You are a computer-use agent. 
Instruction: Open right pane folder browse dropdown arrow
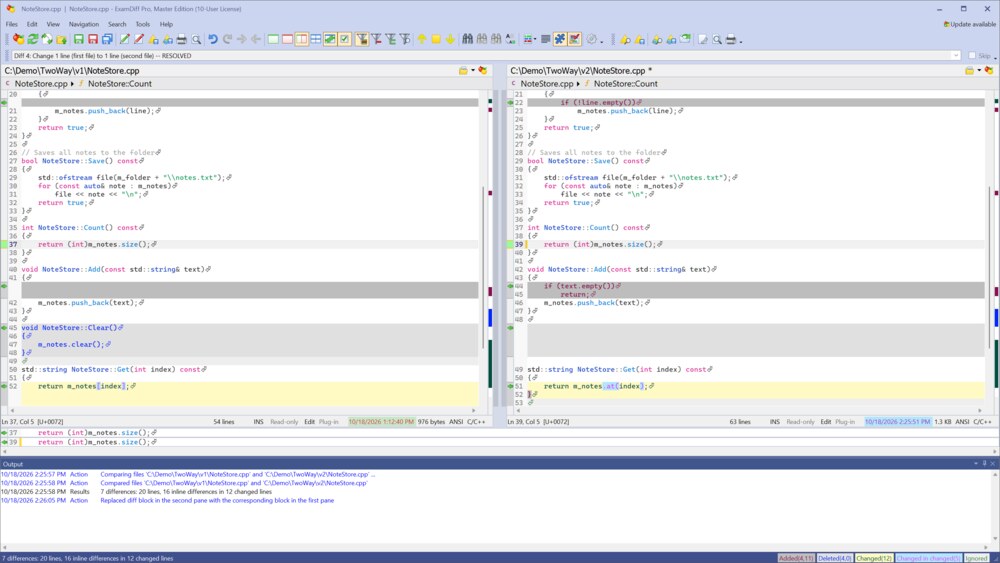pos(979,71)
